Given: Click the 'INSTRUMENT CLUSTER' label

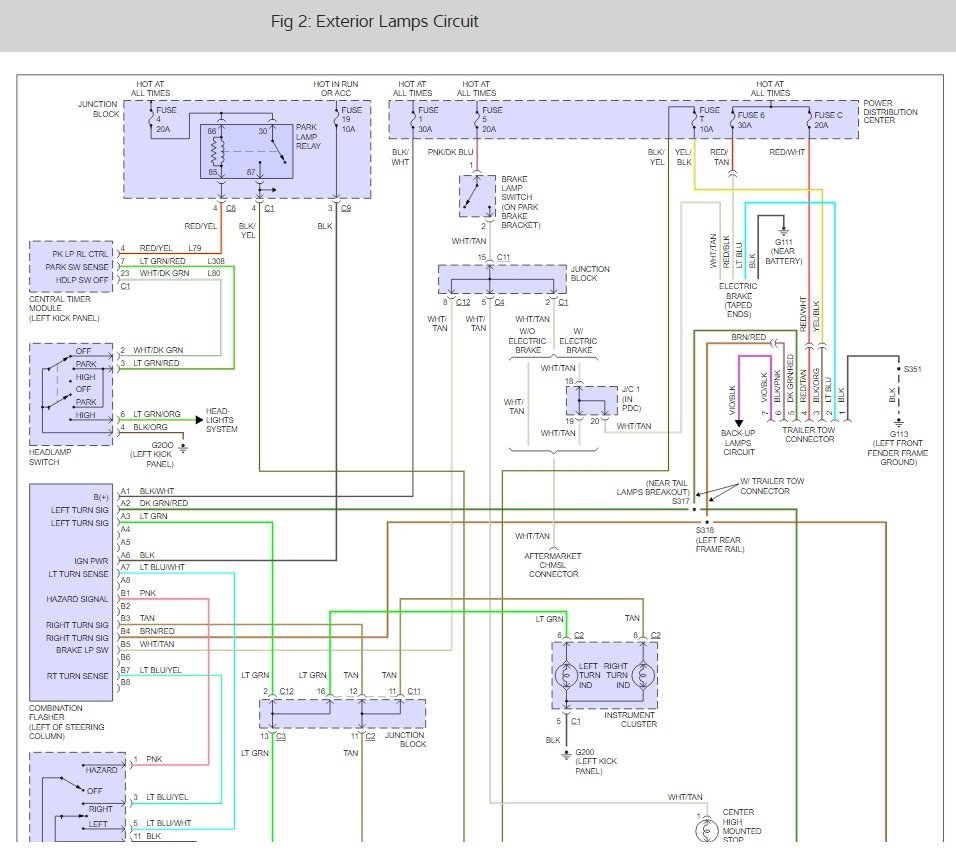Looking at the screenshot, I should coord(630,719).
